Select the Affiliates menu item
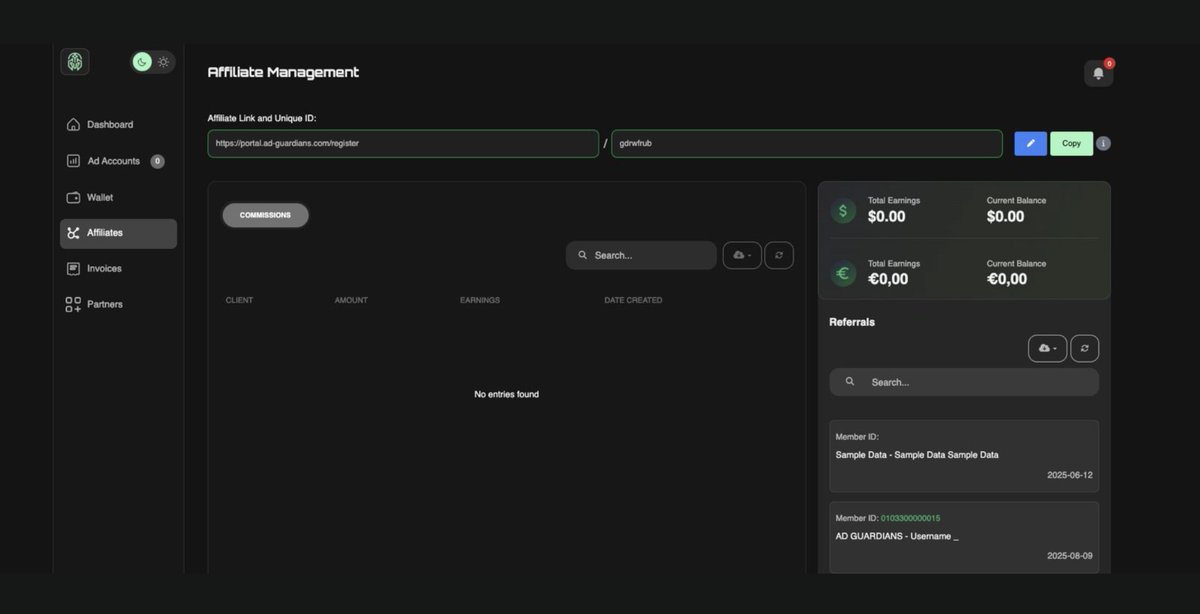The height and width of the screenshot is (614, 1200). (x=118, y=233)
